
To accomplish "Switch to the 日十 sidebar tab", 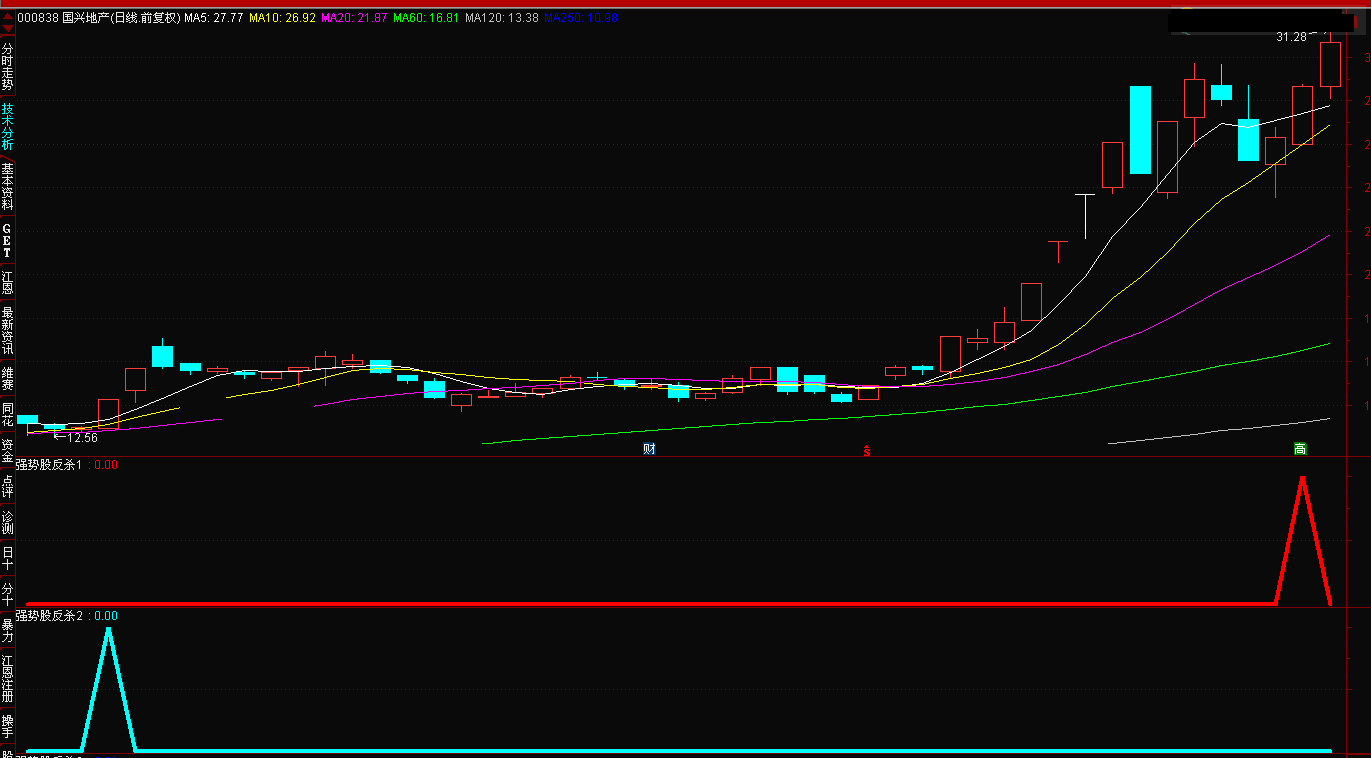I will [8, 558].
